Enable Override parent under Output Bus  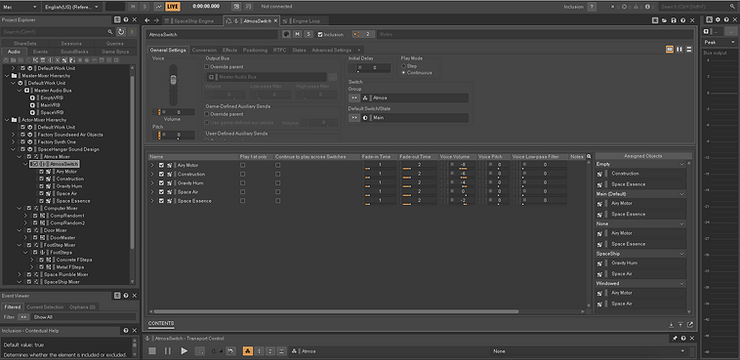[x=207, y=67]
